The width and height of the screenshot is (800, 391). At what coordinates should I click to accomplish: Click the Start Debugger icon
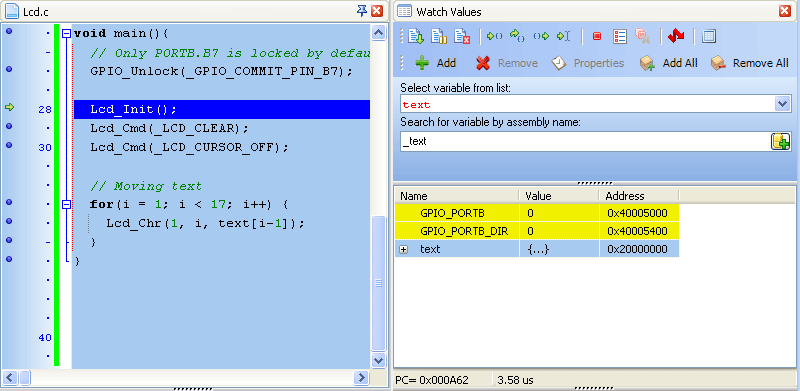click(416, 36)
